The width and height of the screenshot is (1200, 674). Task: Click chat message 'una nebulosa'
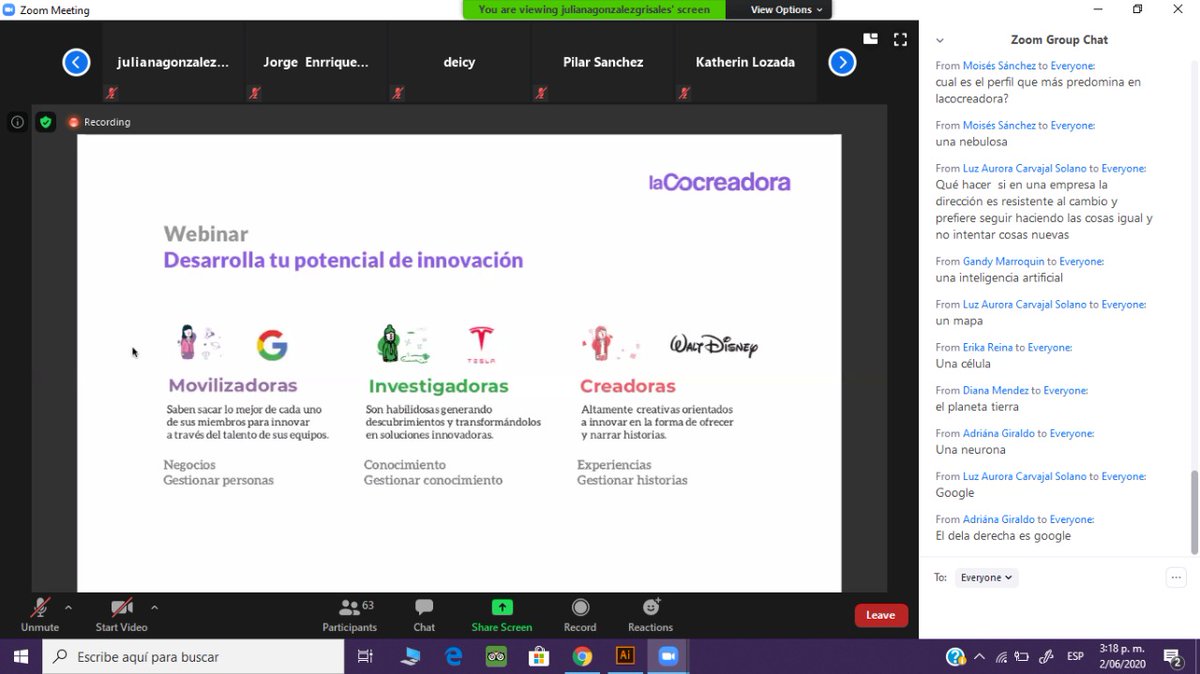[x=972, y=142]
